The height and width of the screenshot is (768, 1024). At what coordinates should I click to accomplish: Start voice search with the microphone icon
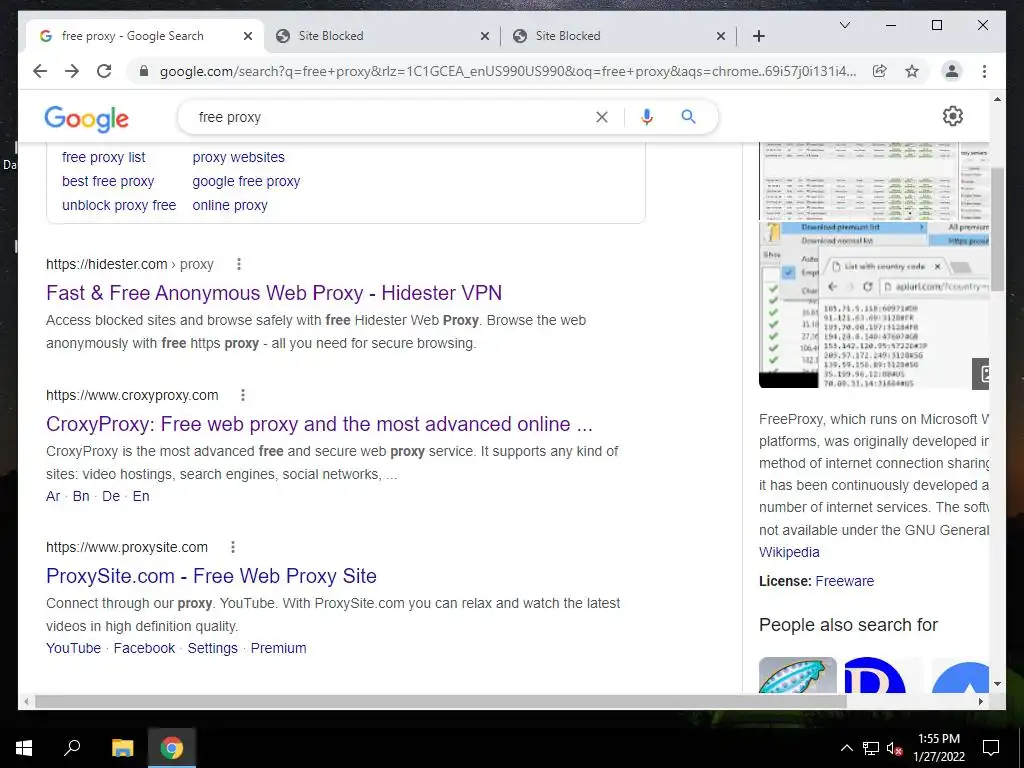[647, 117]
